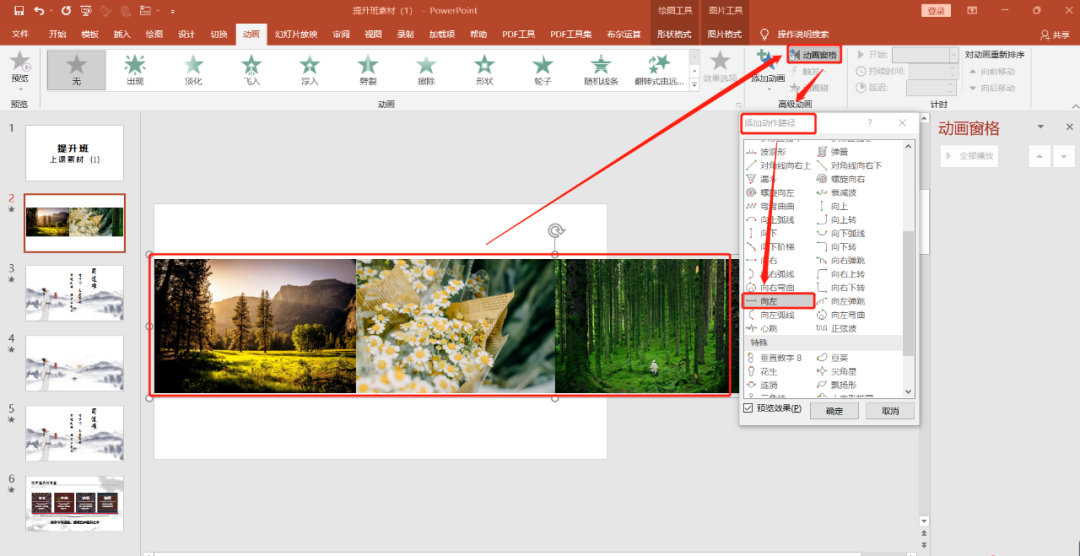Screen dimensions: 1080x556
Task: Switch to the 插入 (Insert) ribbon tab
Action: [x=122, y=34]
